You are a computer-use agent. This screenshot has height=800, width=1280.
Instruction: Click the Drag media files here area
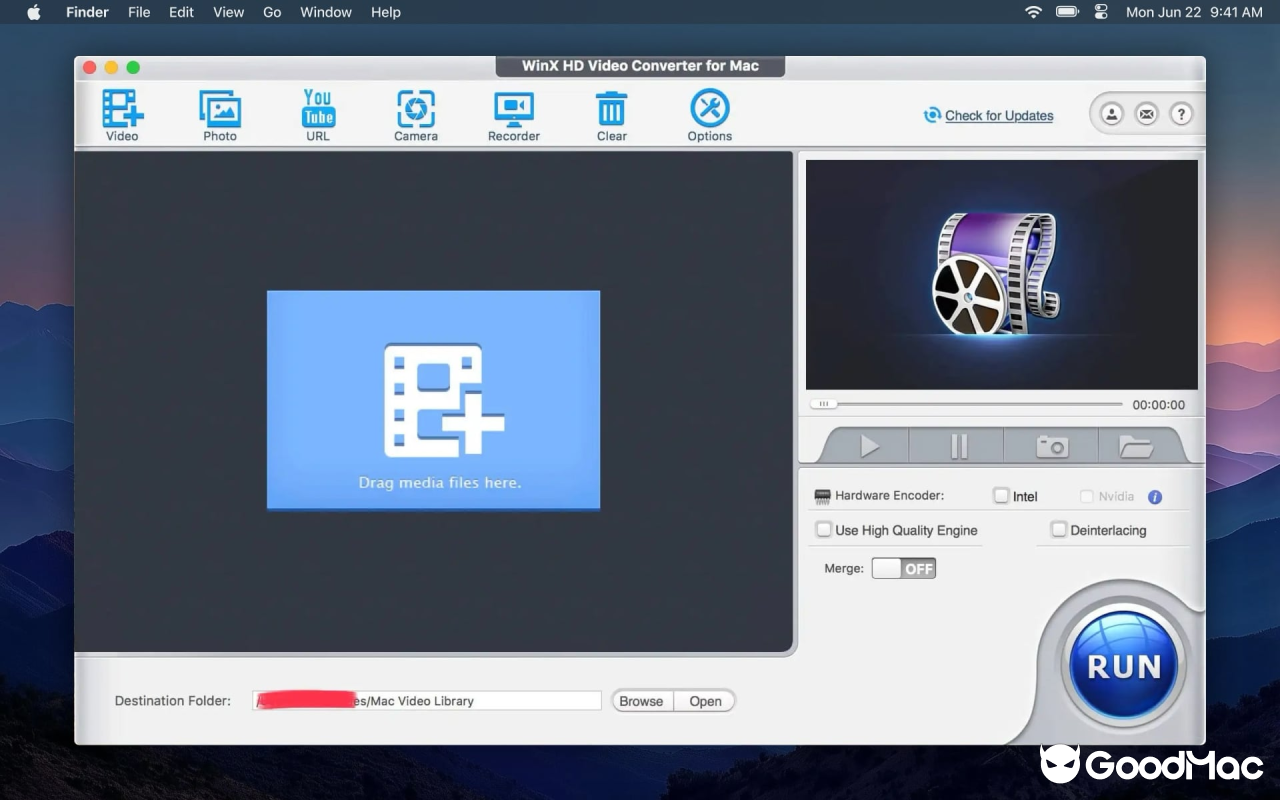pyautogui.click(x=433, y=400)
